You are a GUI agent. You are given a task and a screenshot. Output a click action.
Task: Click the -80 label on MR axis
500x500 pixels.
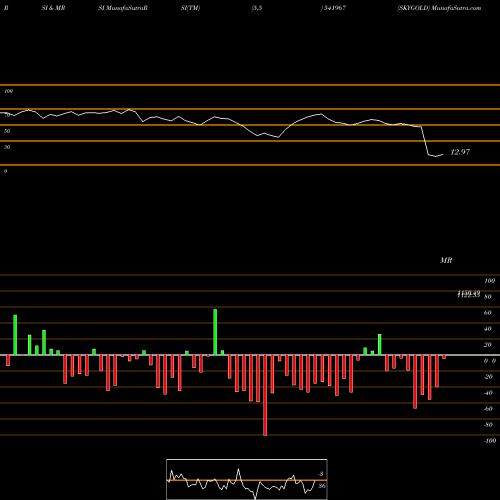point(488,425)
